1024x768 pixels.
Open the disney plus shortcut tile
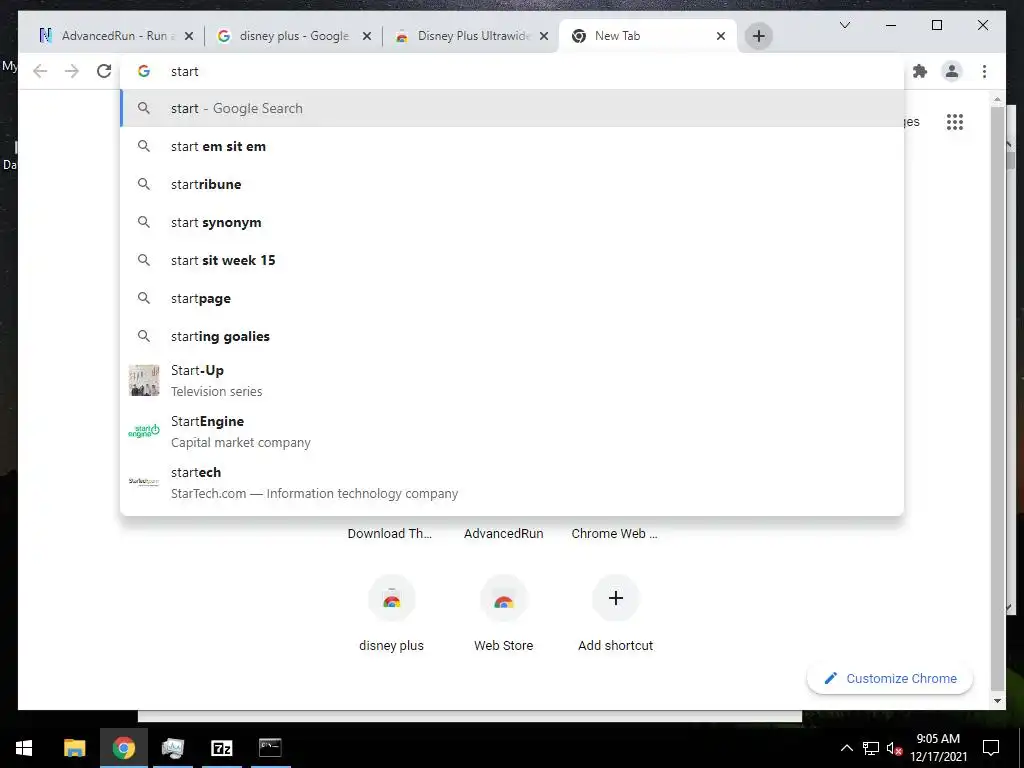(391, 614)
